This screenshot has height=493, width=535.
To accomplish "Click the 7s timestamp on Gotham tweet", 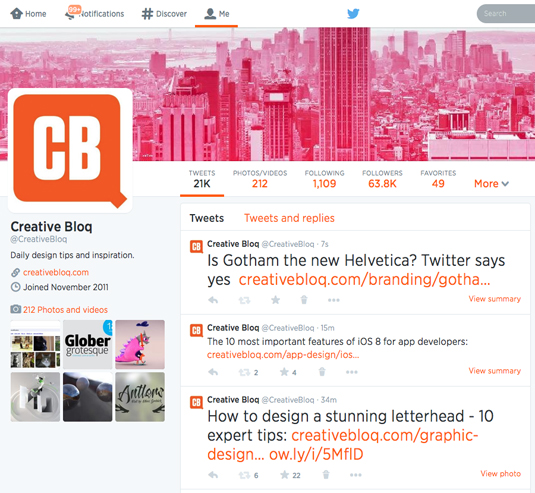I will [324, 244].
